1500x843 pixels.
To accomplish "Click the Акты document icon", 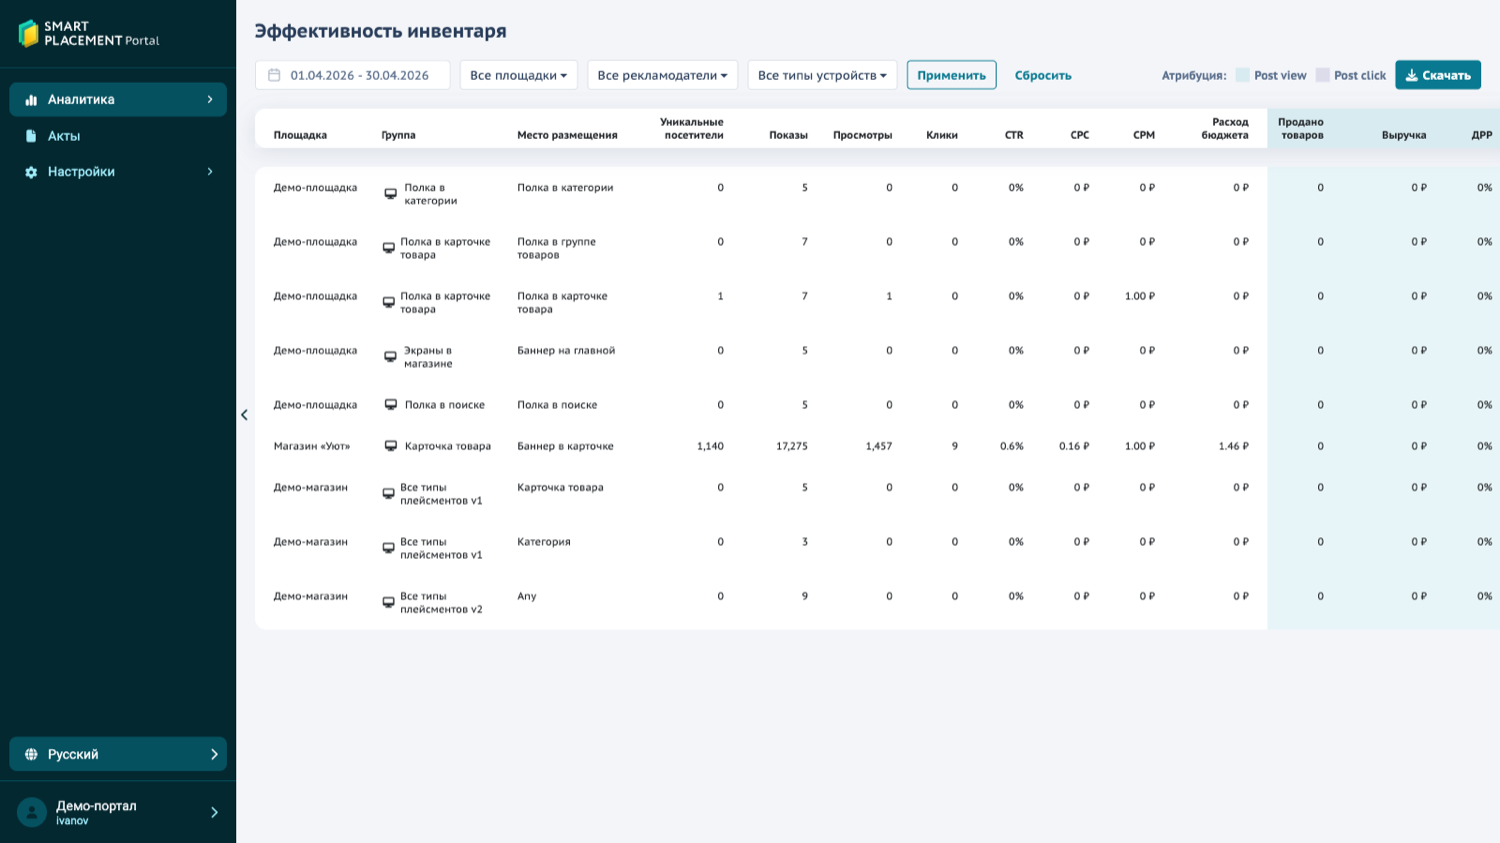I will click(x=31, y=136).
